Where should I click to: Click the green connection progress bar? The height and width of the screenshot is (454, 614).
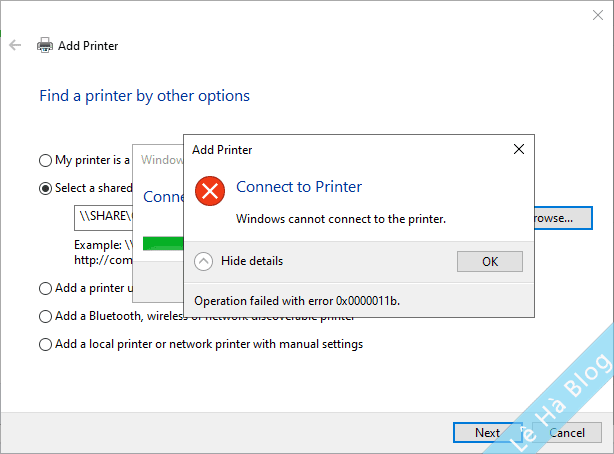(162, 243)
